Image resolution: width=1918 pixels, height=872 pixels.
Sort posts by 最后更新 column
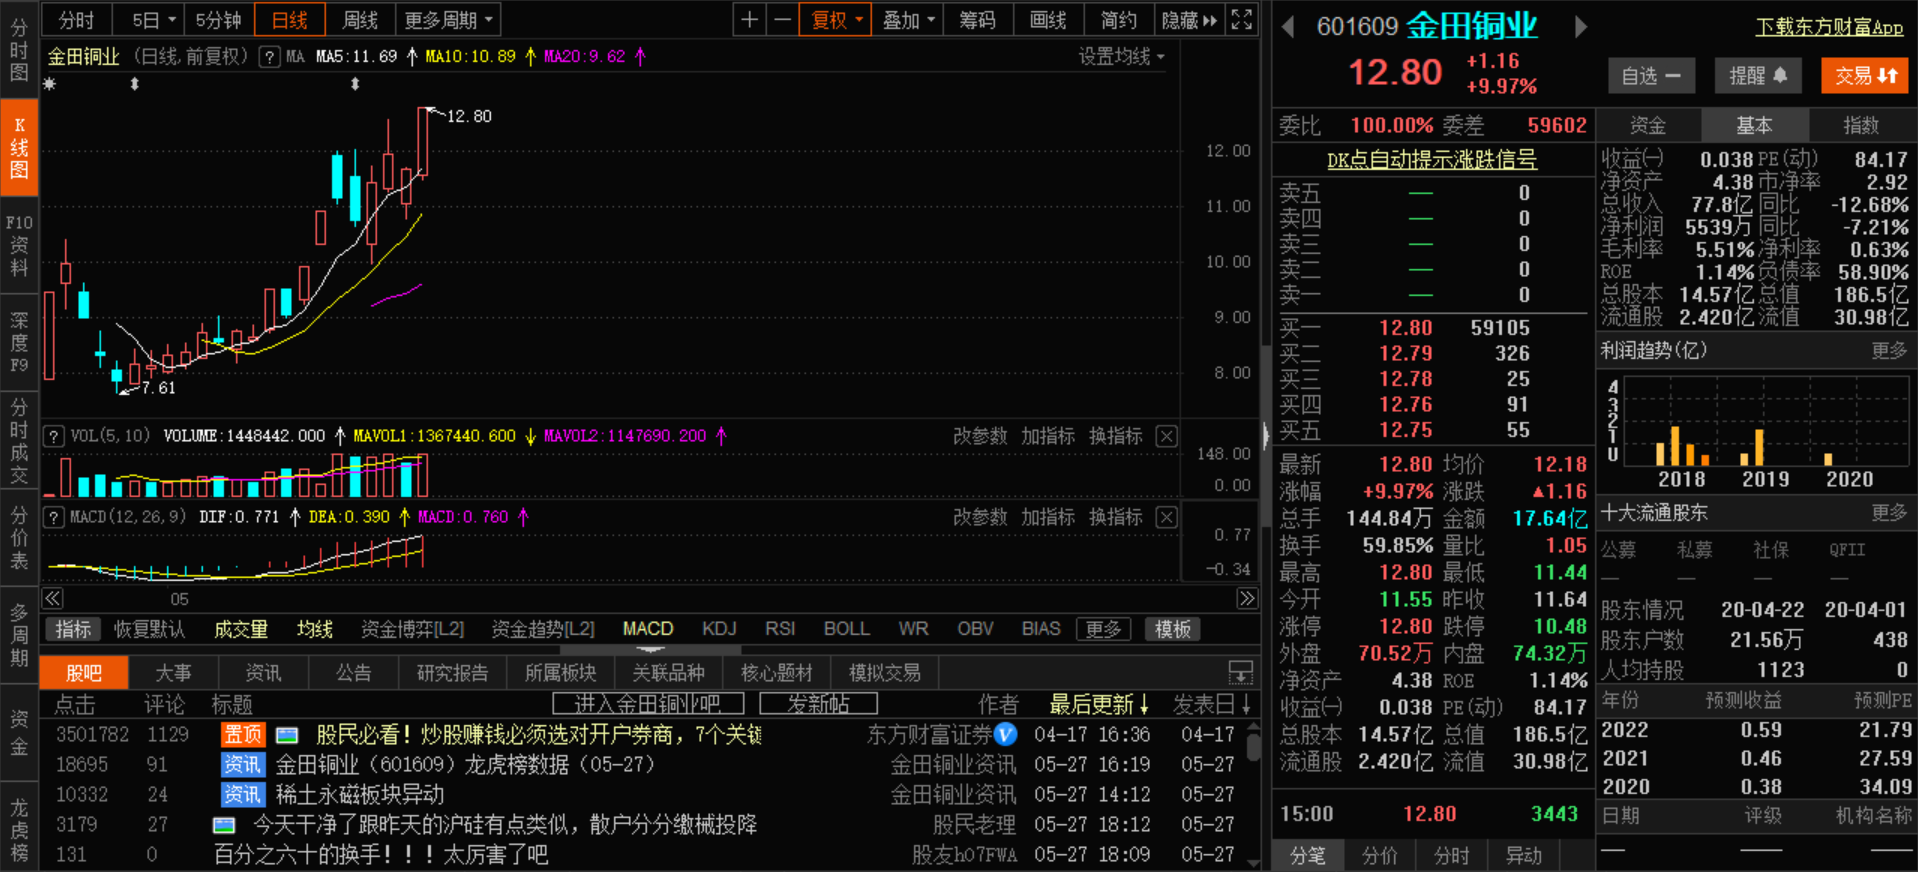point(1099,705)
